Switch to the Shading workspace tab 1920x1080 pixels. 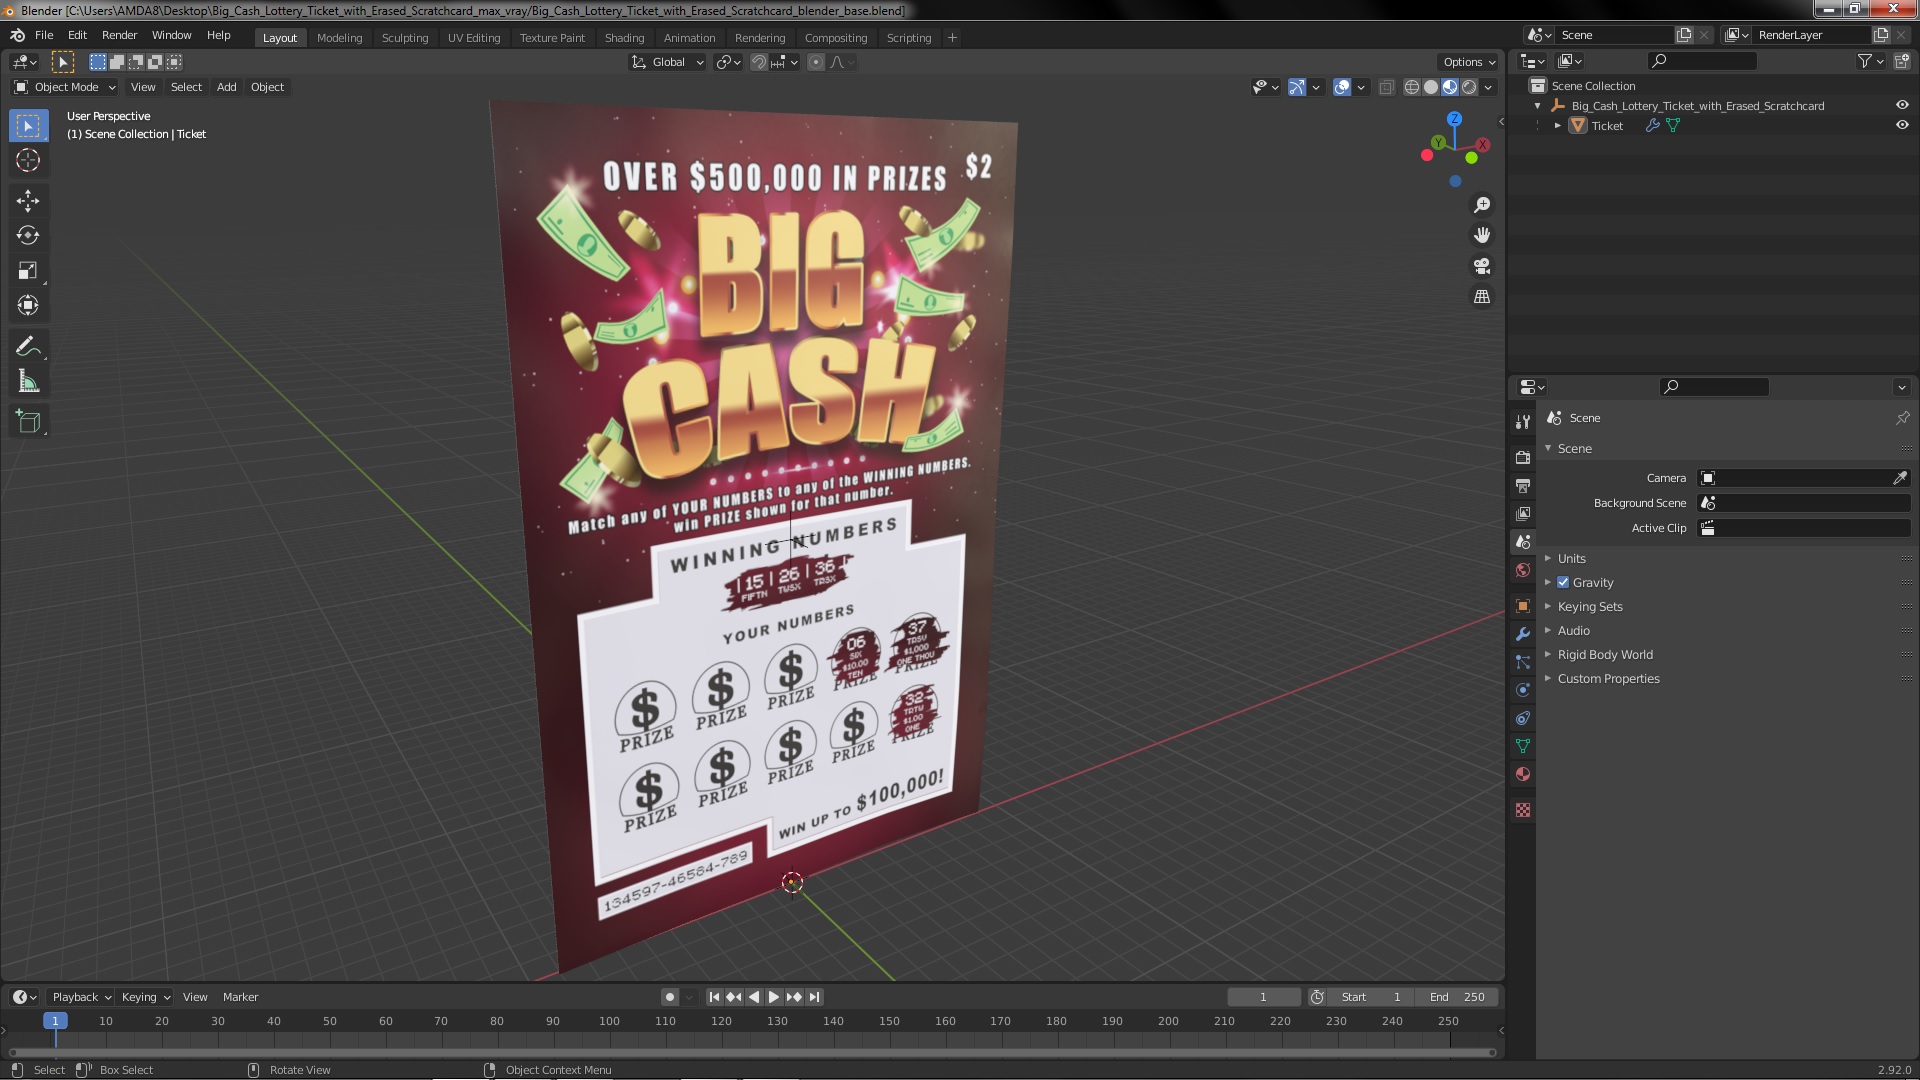pos(624,38)
